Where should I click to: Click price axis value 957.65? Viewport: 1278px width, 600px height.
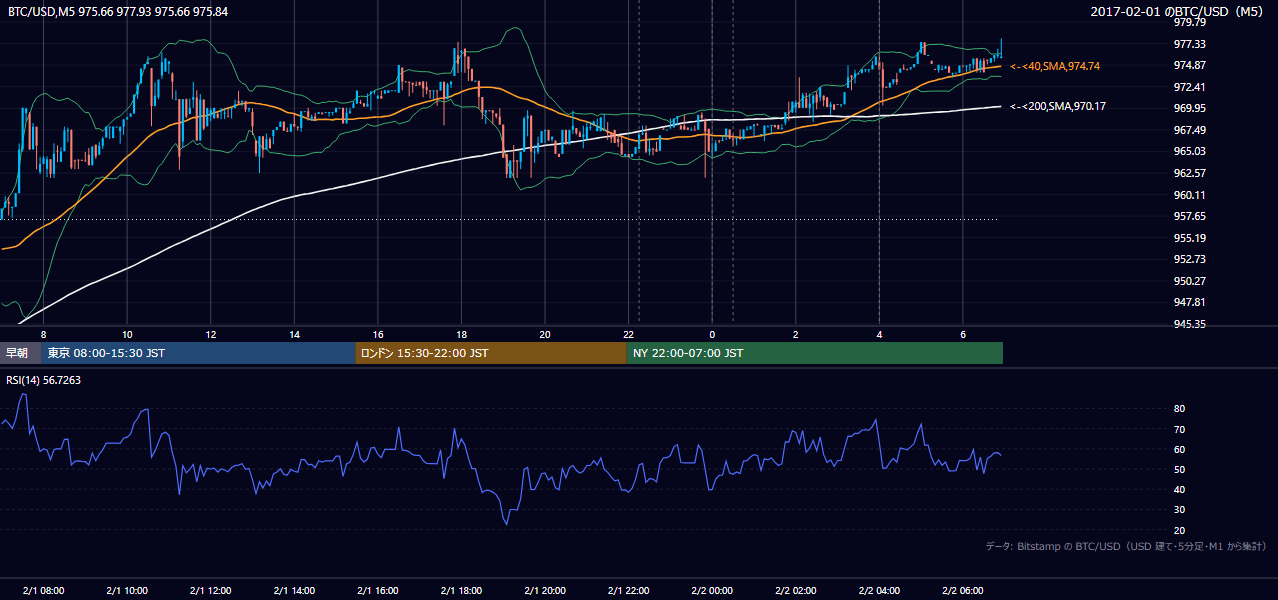[x=1189, y=216]
